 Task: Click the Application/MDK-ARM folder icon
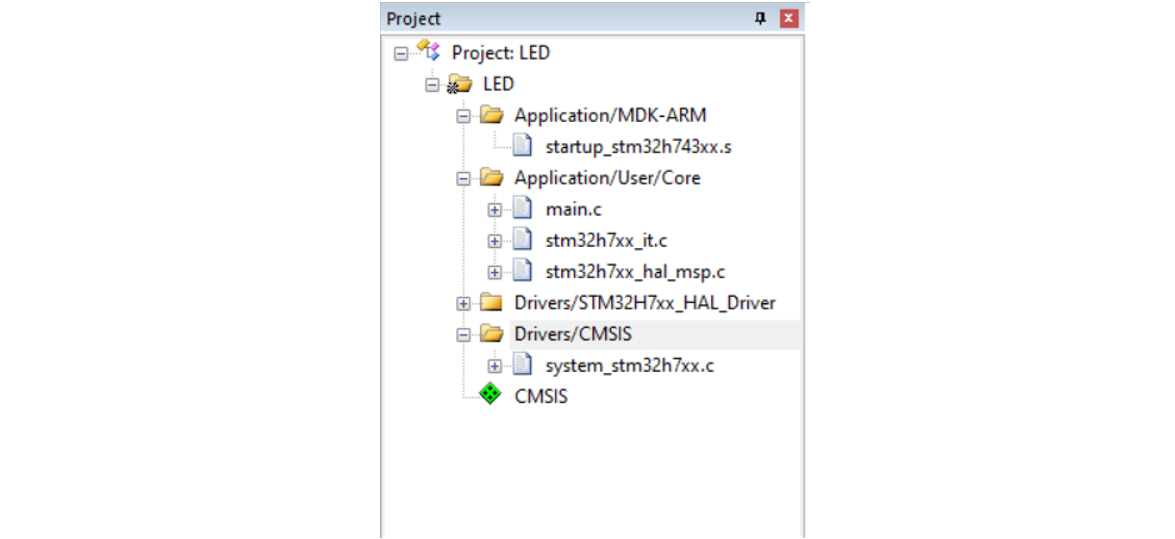pyautogui.click(x=492, y=115)
